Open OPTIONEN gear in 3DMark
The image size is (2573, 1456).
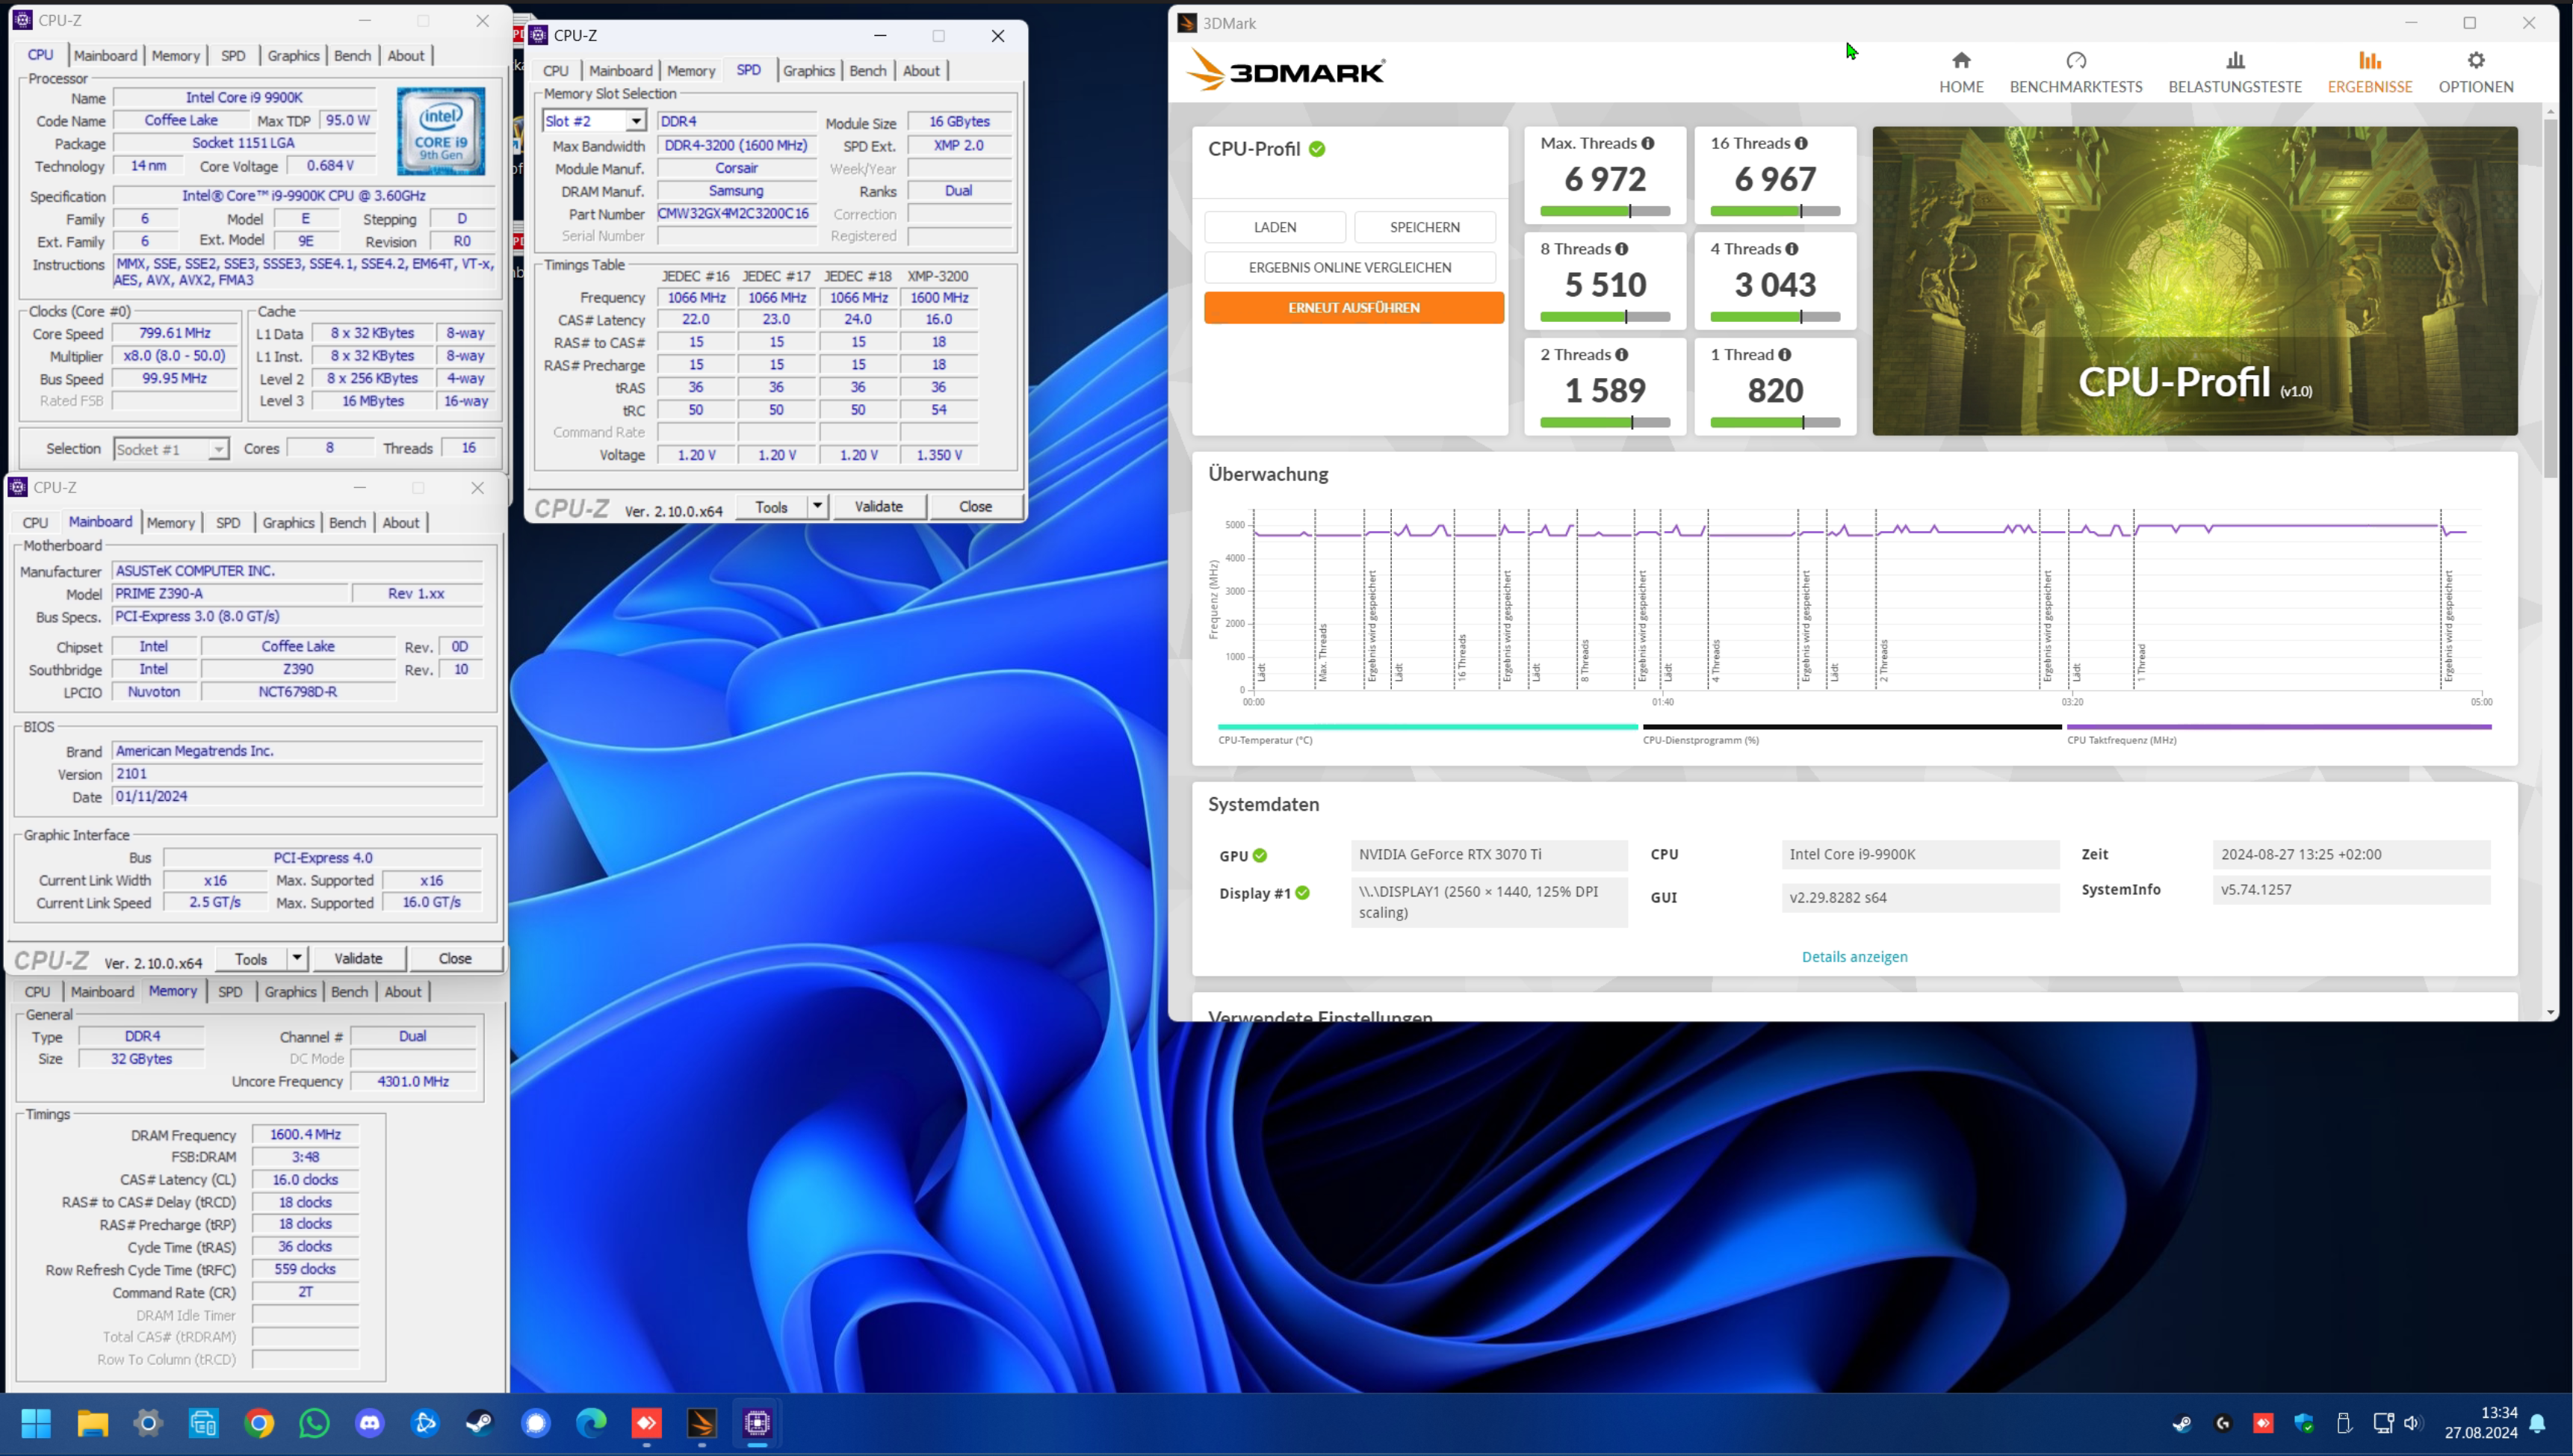pyautogui.click(x=2475, y=73)
